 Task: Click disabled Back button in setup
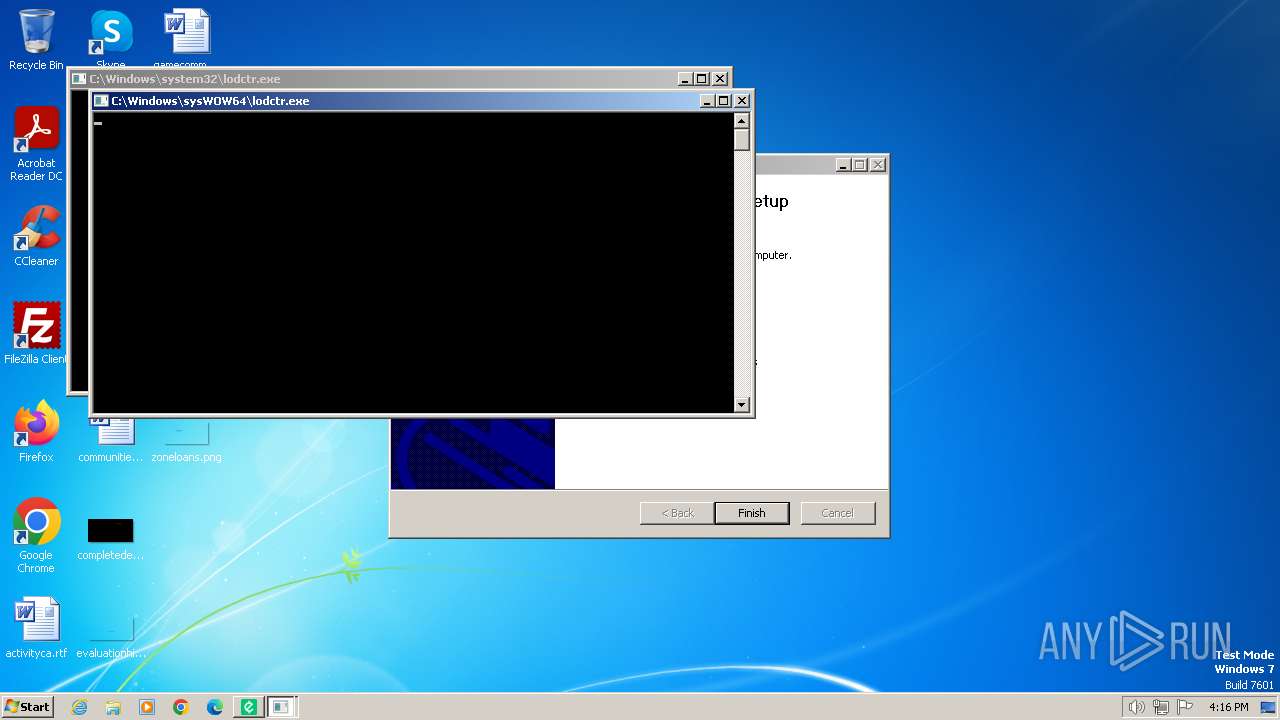click(677, 513)
